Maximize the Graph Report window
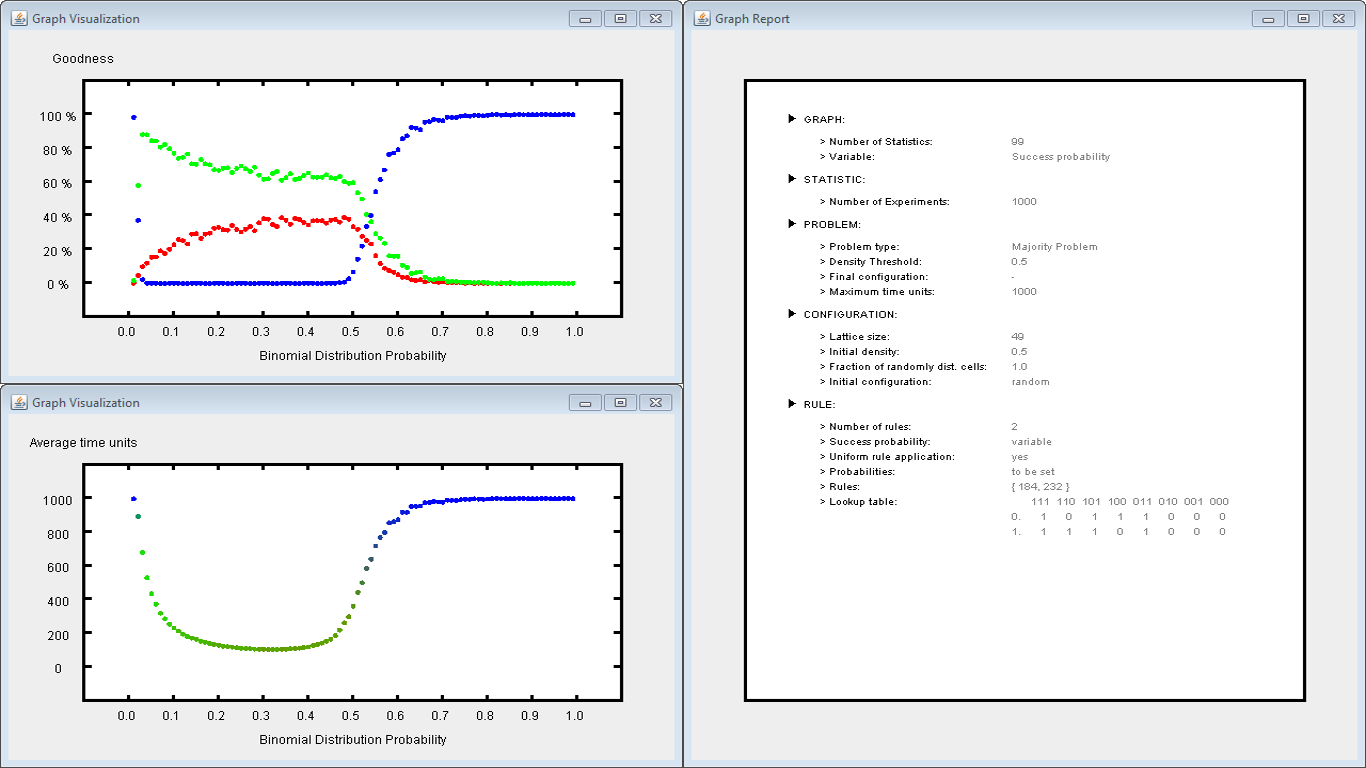This screenshot has height=768, width=1366. click(x=1302, y=19)
